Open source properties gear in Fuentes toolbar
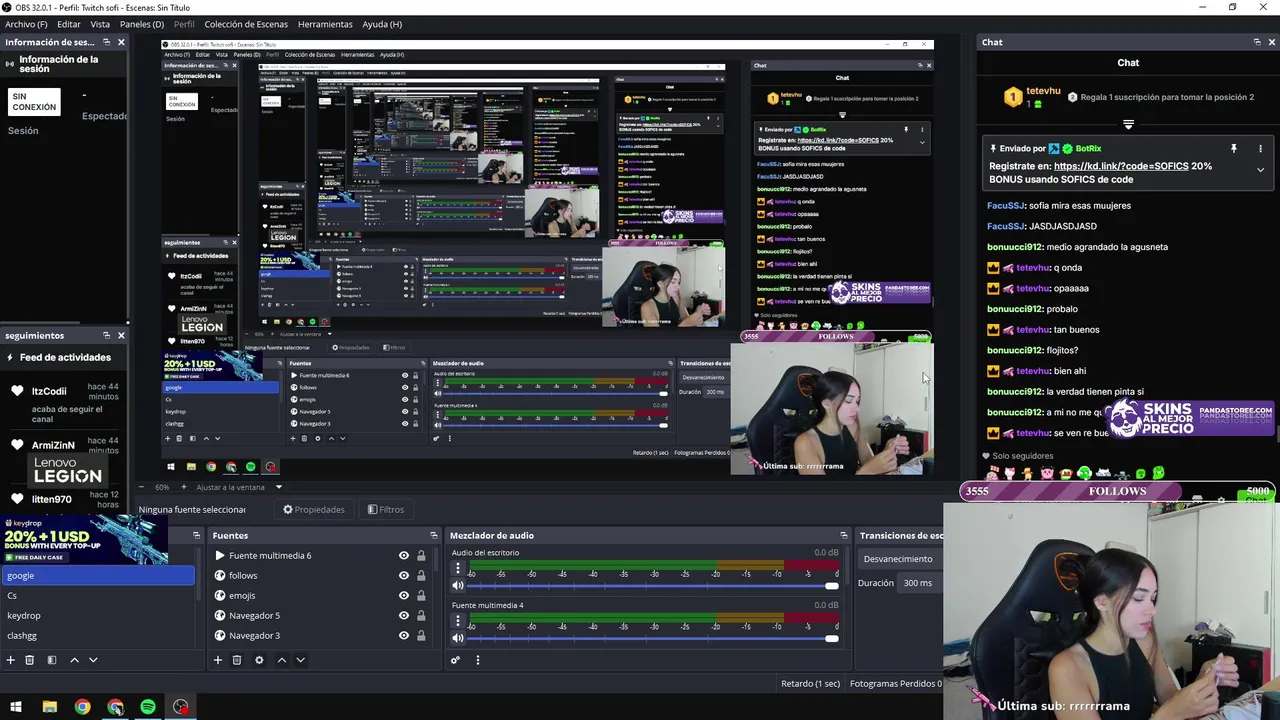The image size is (1280, 720). pyautogui.click(x=259, y=660)
